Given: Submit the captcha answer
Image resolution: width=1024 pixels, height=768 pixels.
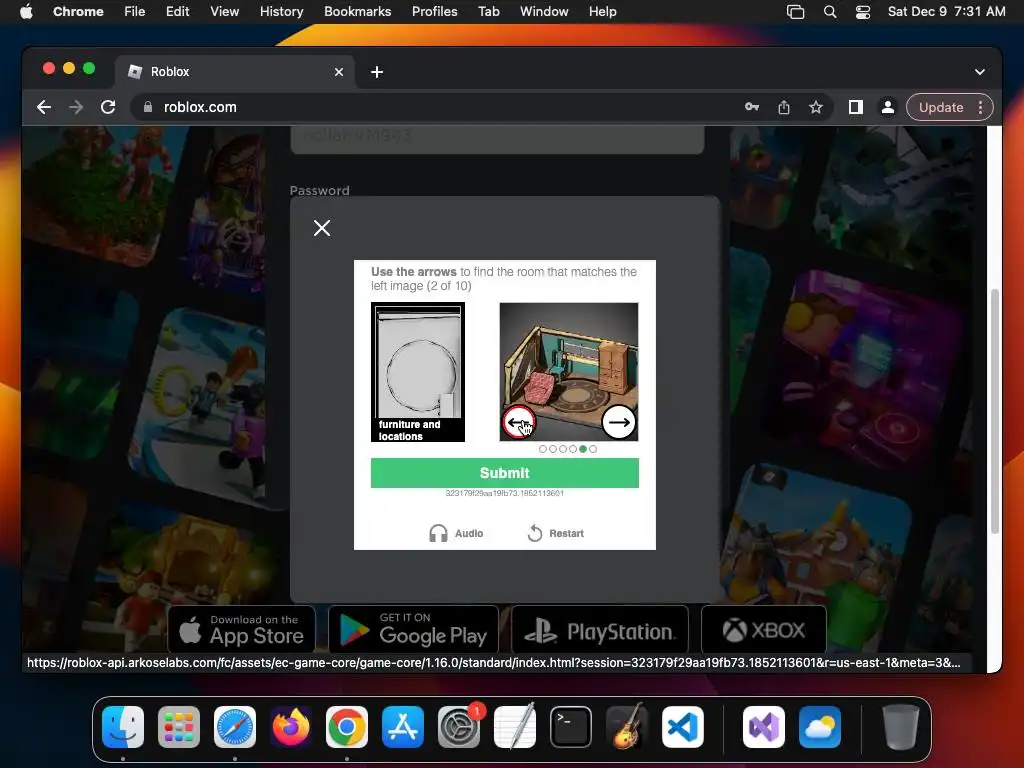Looking at the screenshot, I should pos(504,473).
